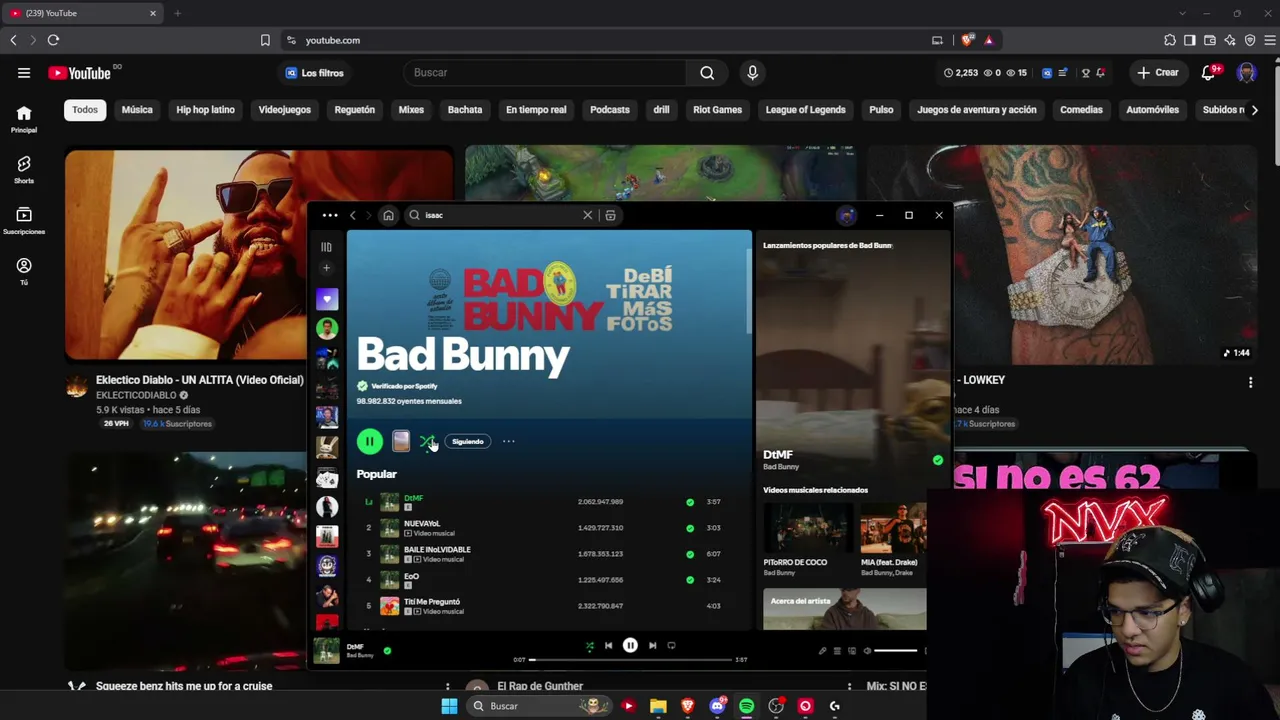This screenshot has height=720, width=1280.
Task: Go back in Spotify
Action: pos(352,215)
